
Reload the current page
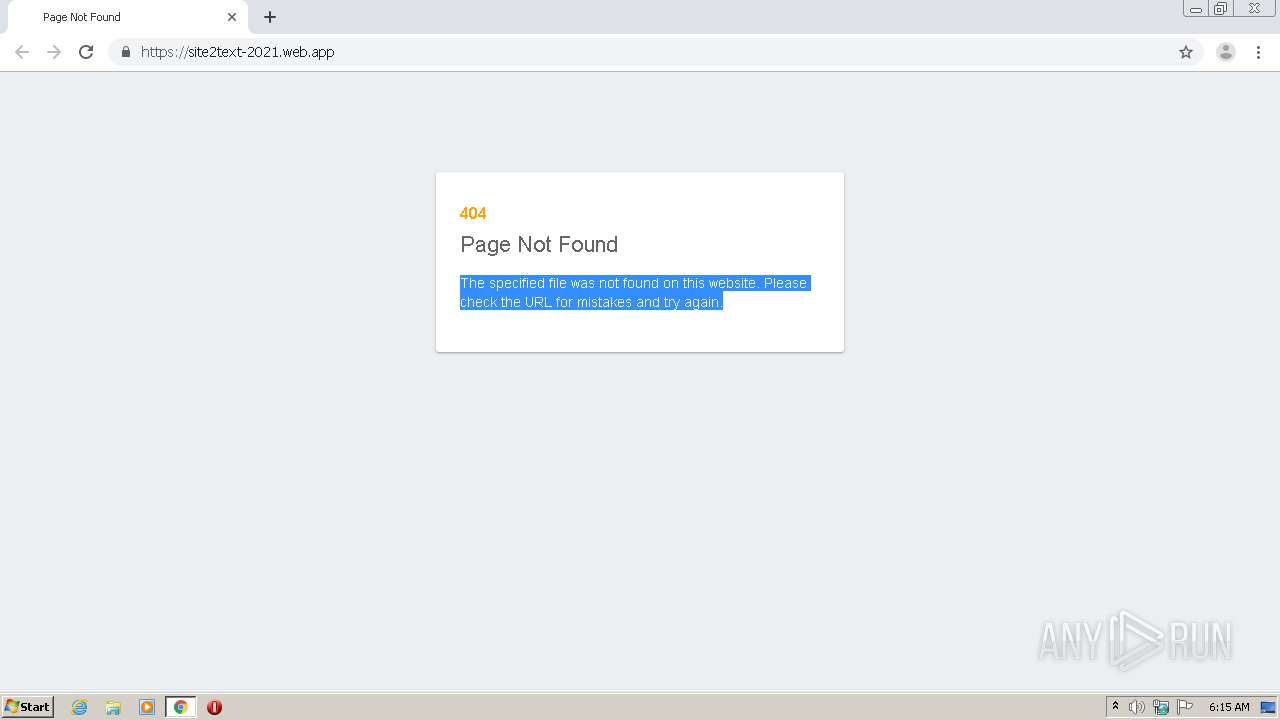tap(86, 52)
